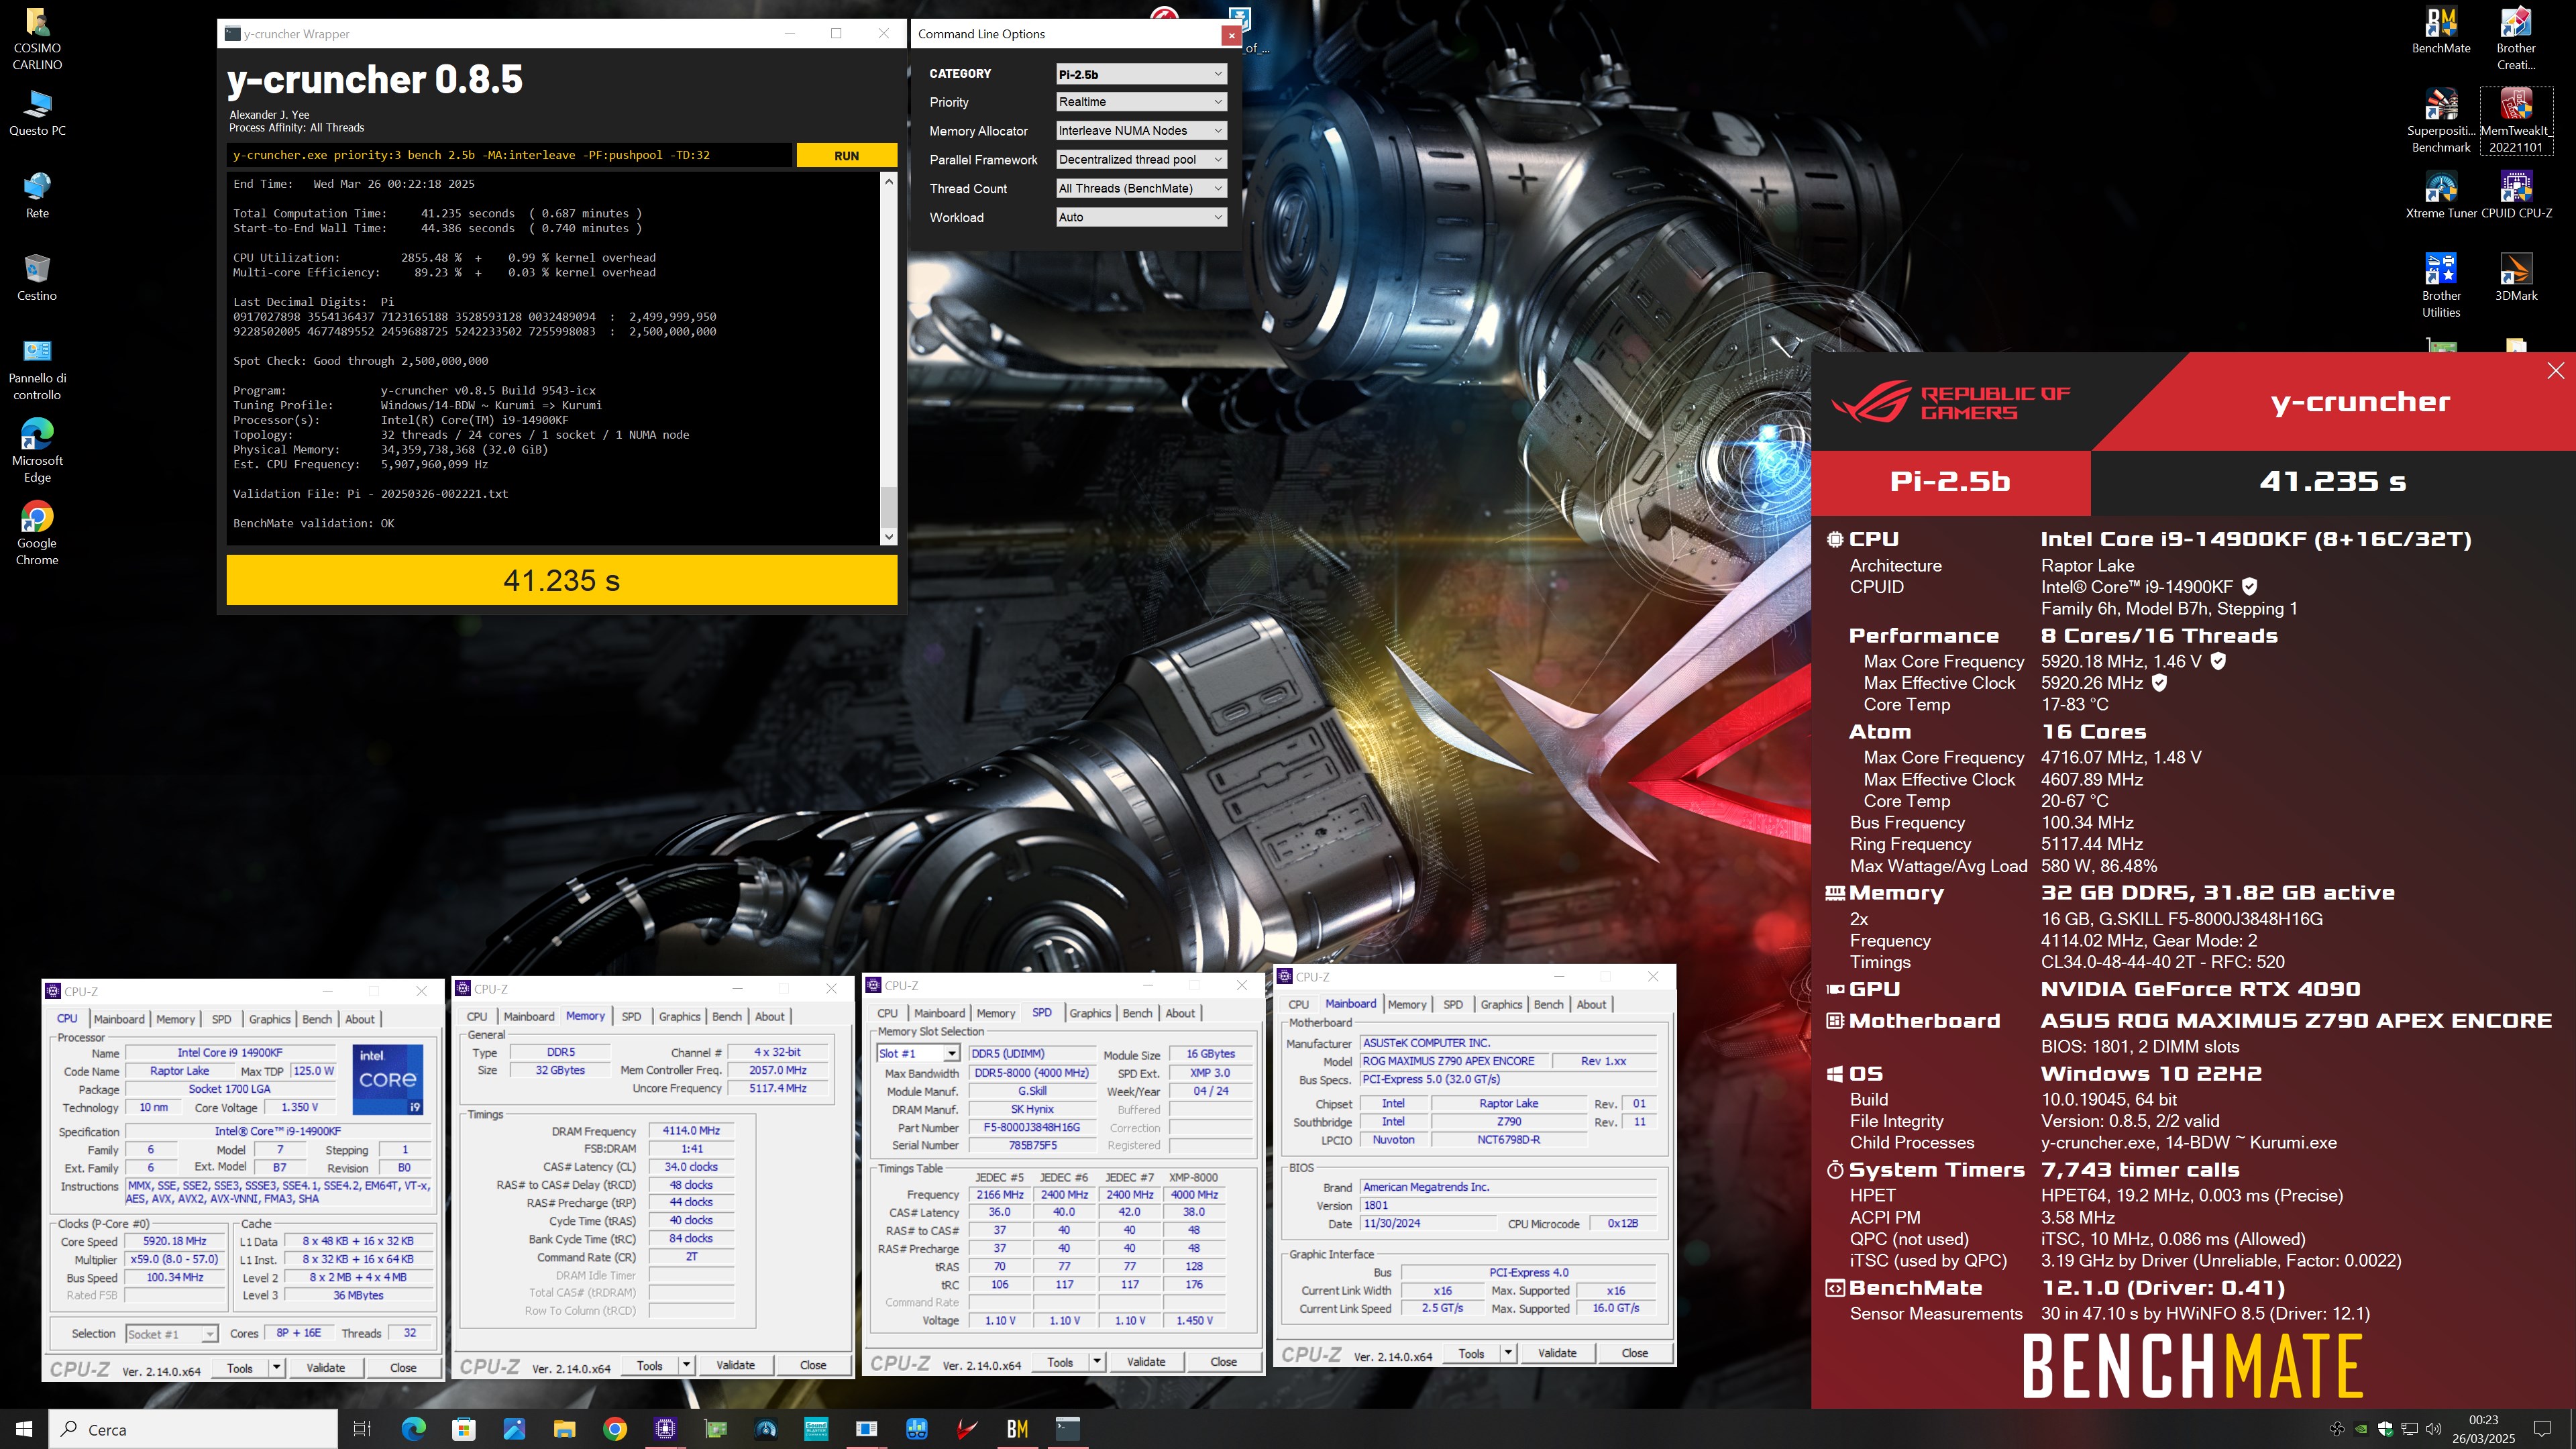This screenshot has height=1449, width=2576.
Task: Click the 41.235 s yellow result bar
Action: point(561,580)
